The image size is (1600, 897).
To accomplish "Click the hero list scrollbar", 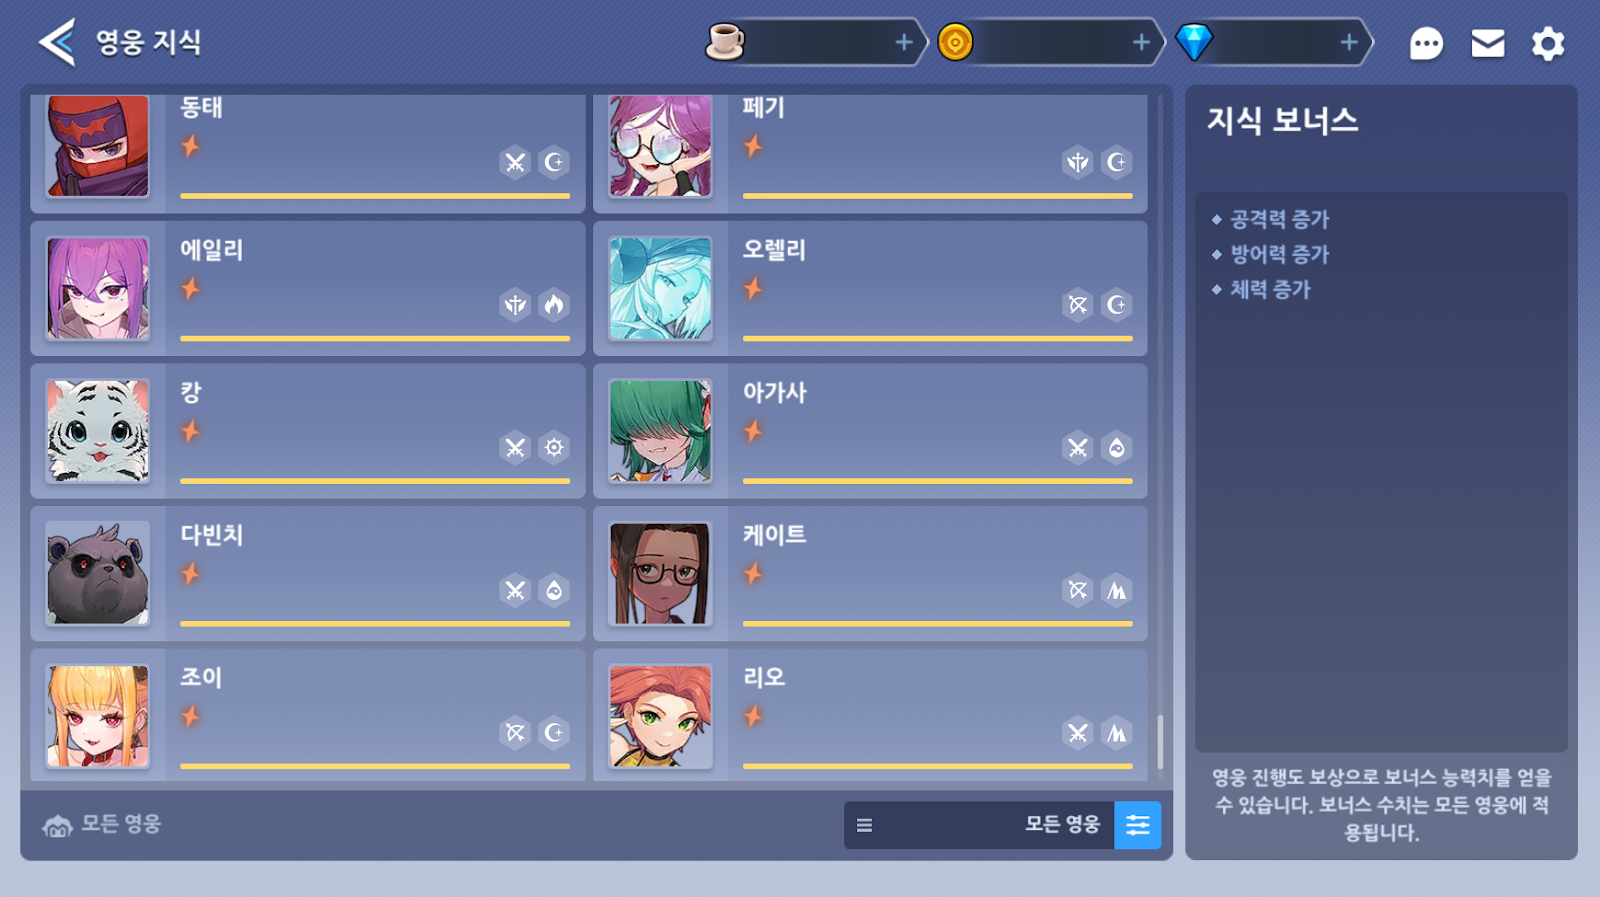I will (x=1160, y=742).
